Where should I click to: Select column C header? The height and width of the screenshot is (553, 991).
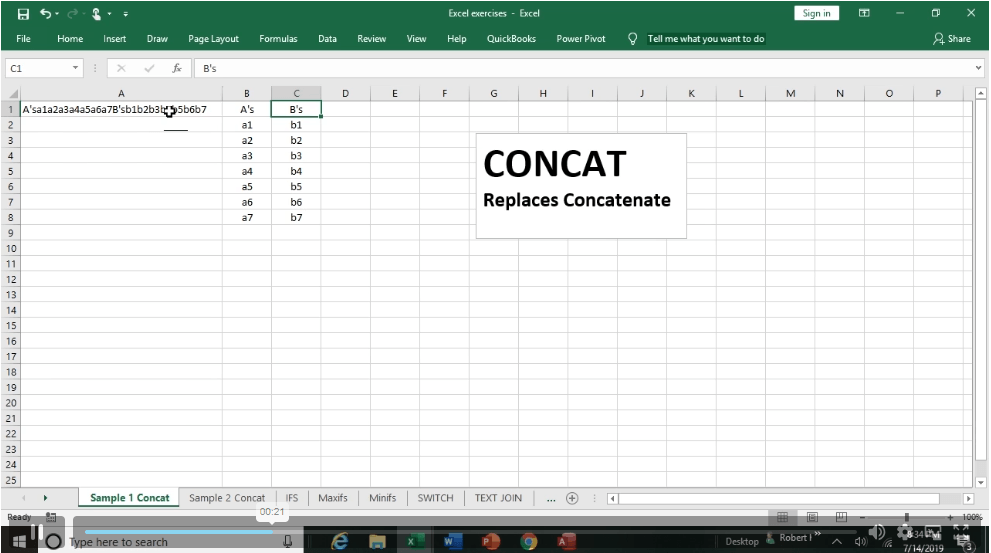(296, 94)
